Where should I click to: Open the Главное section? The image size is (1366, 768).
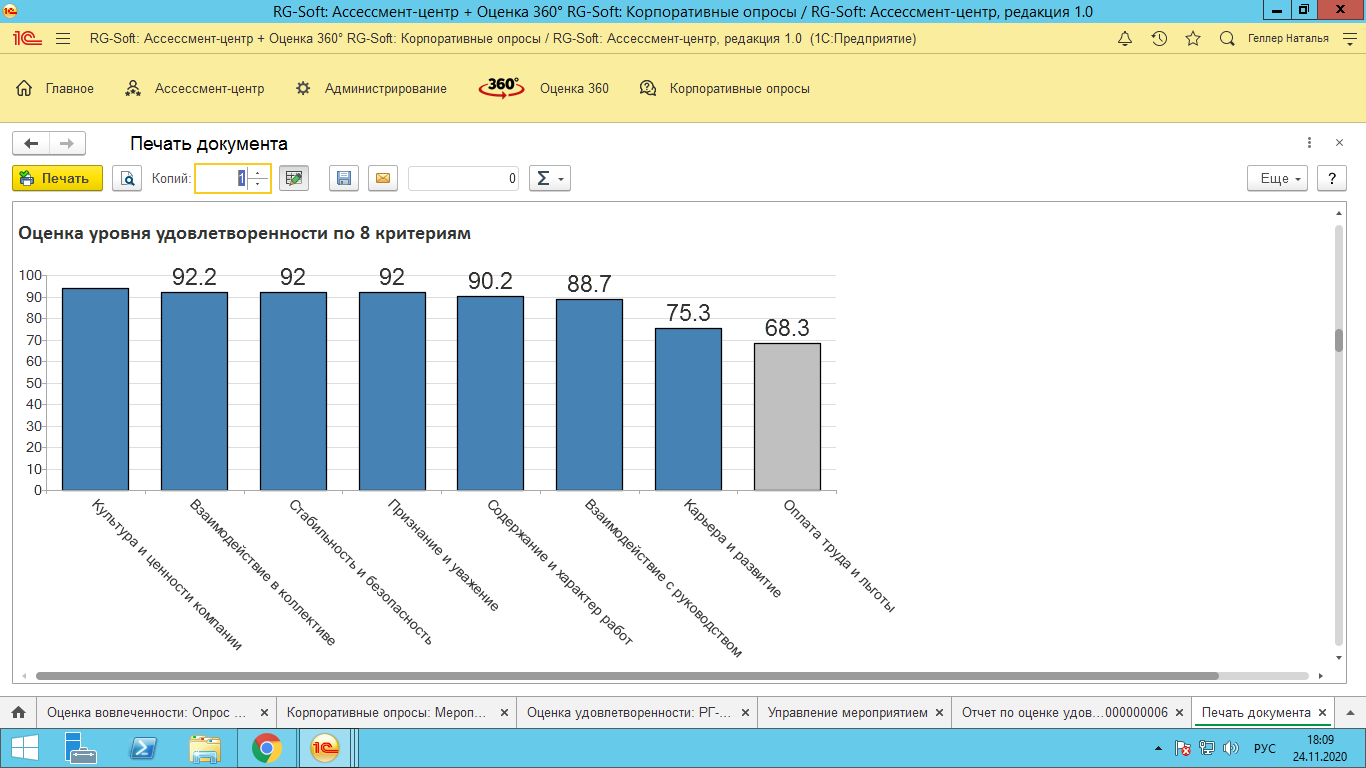[x=55, y=88]
